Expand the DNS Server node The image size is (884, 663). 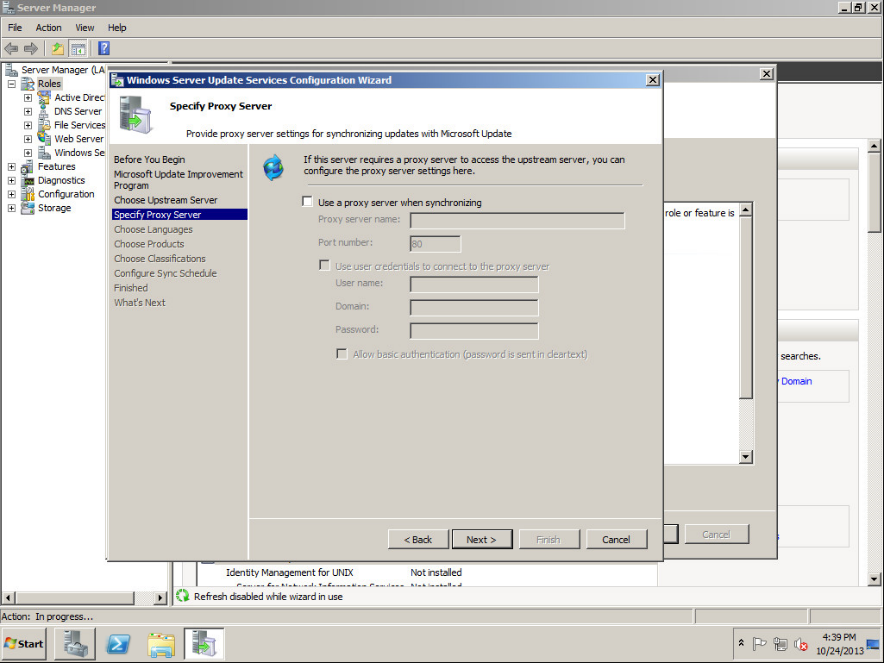click(28, 112)
